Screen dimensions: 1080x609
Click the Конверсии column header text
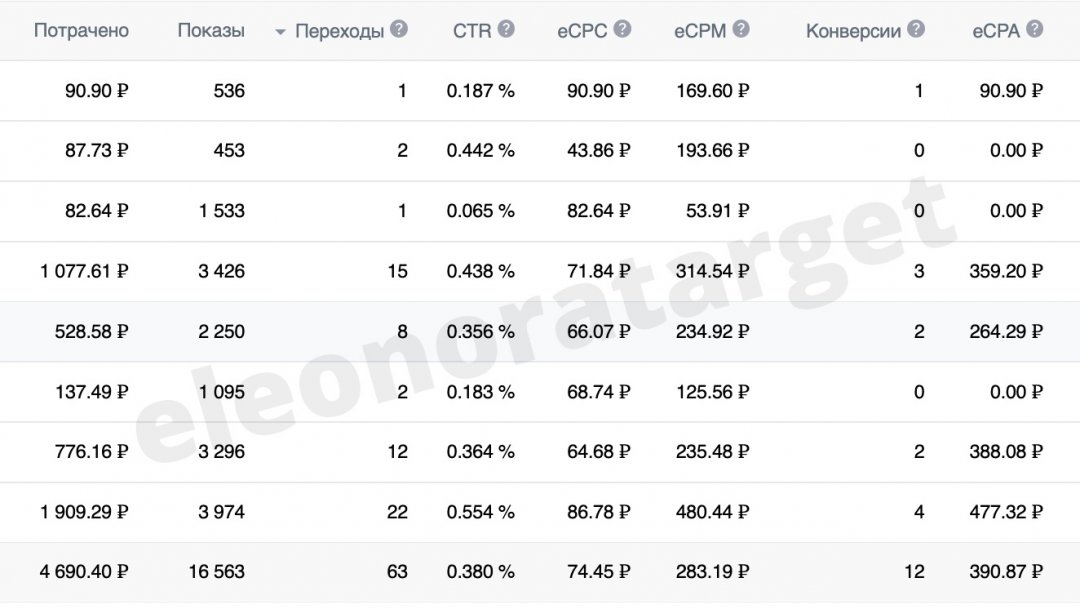pyautogui.click(x=853, y=32)
